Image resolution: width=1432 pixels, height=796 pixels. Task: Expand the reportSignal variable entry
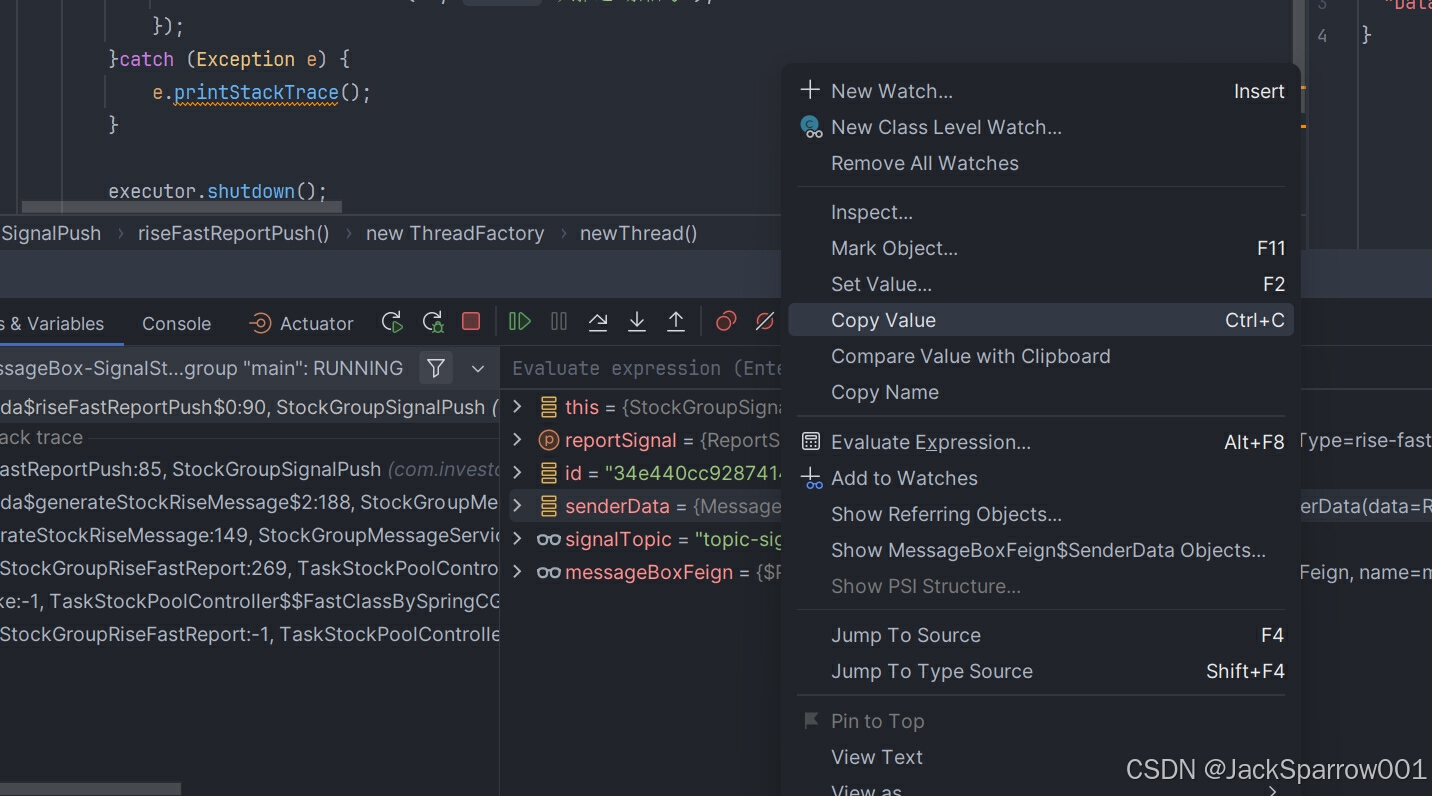517,440
